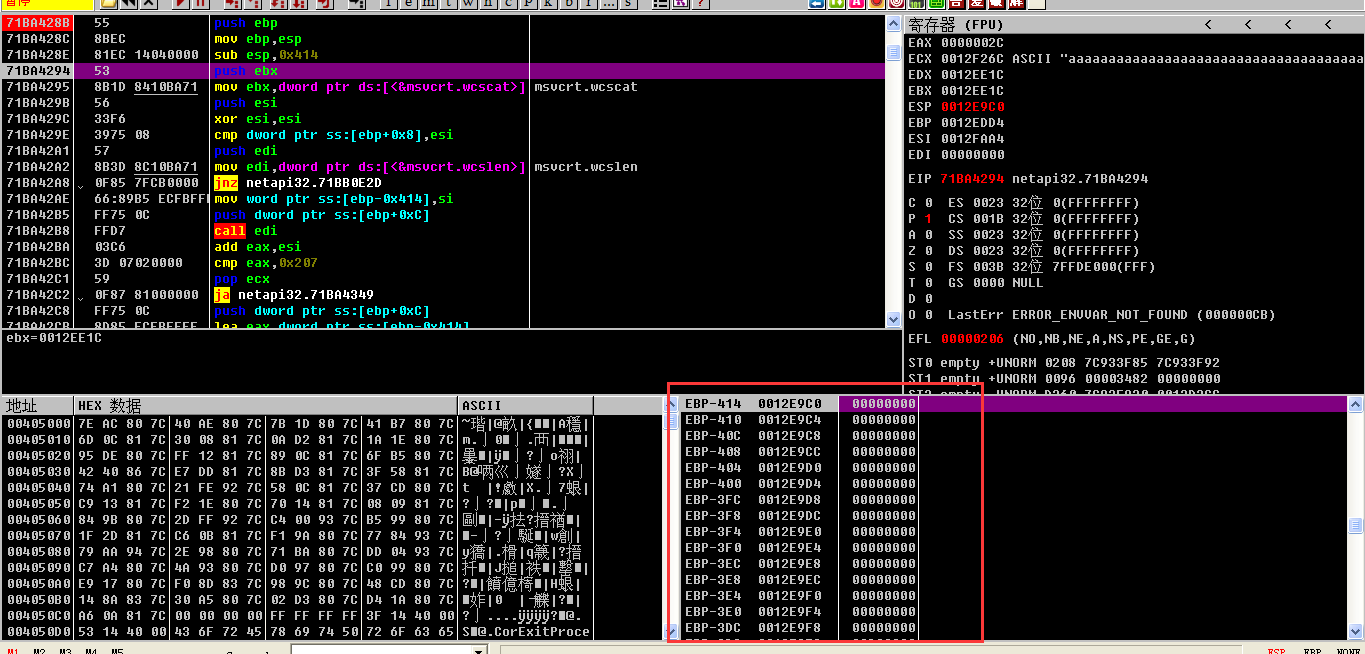This screenshot has height=654, width=1365.
Task: Show Breakpoints window via 'b' button
Action: (x=568, y=4)
